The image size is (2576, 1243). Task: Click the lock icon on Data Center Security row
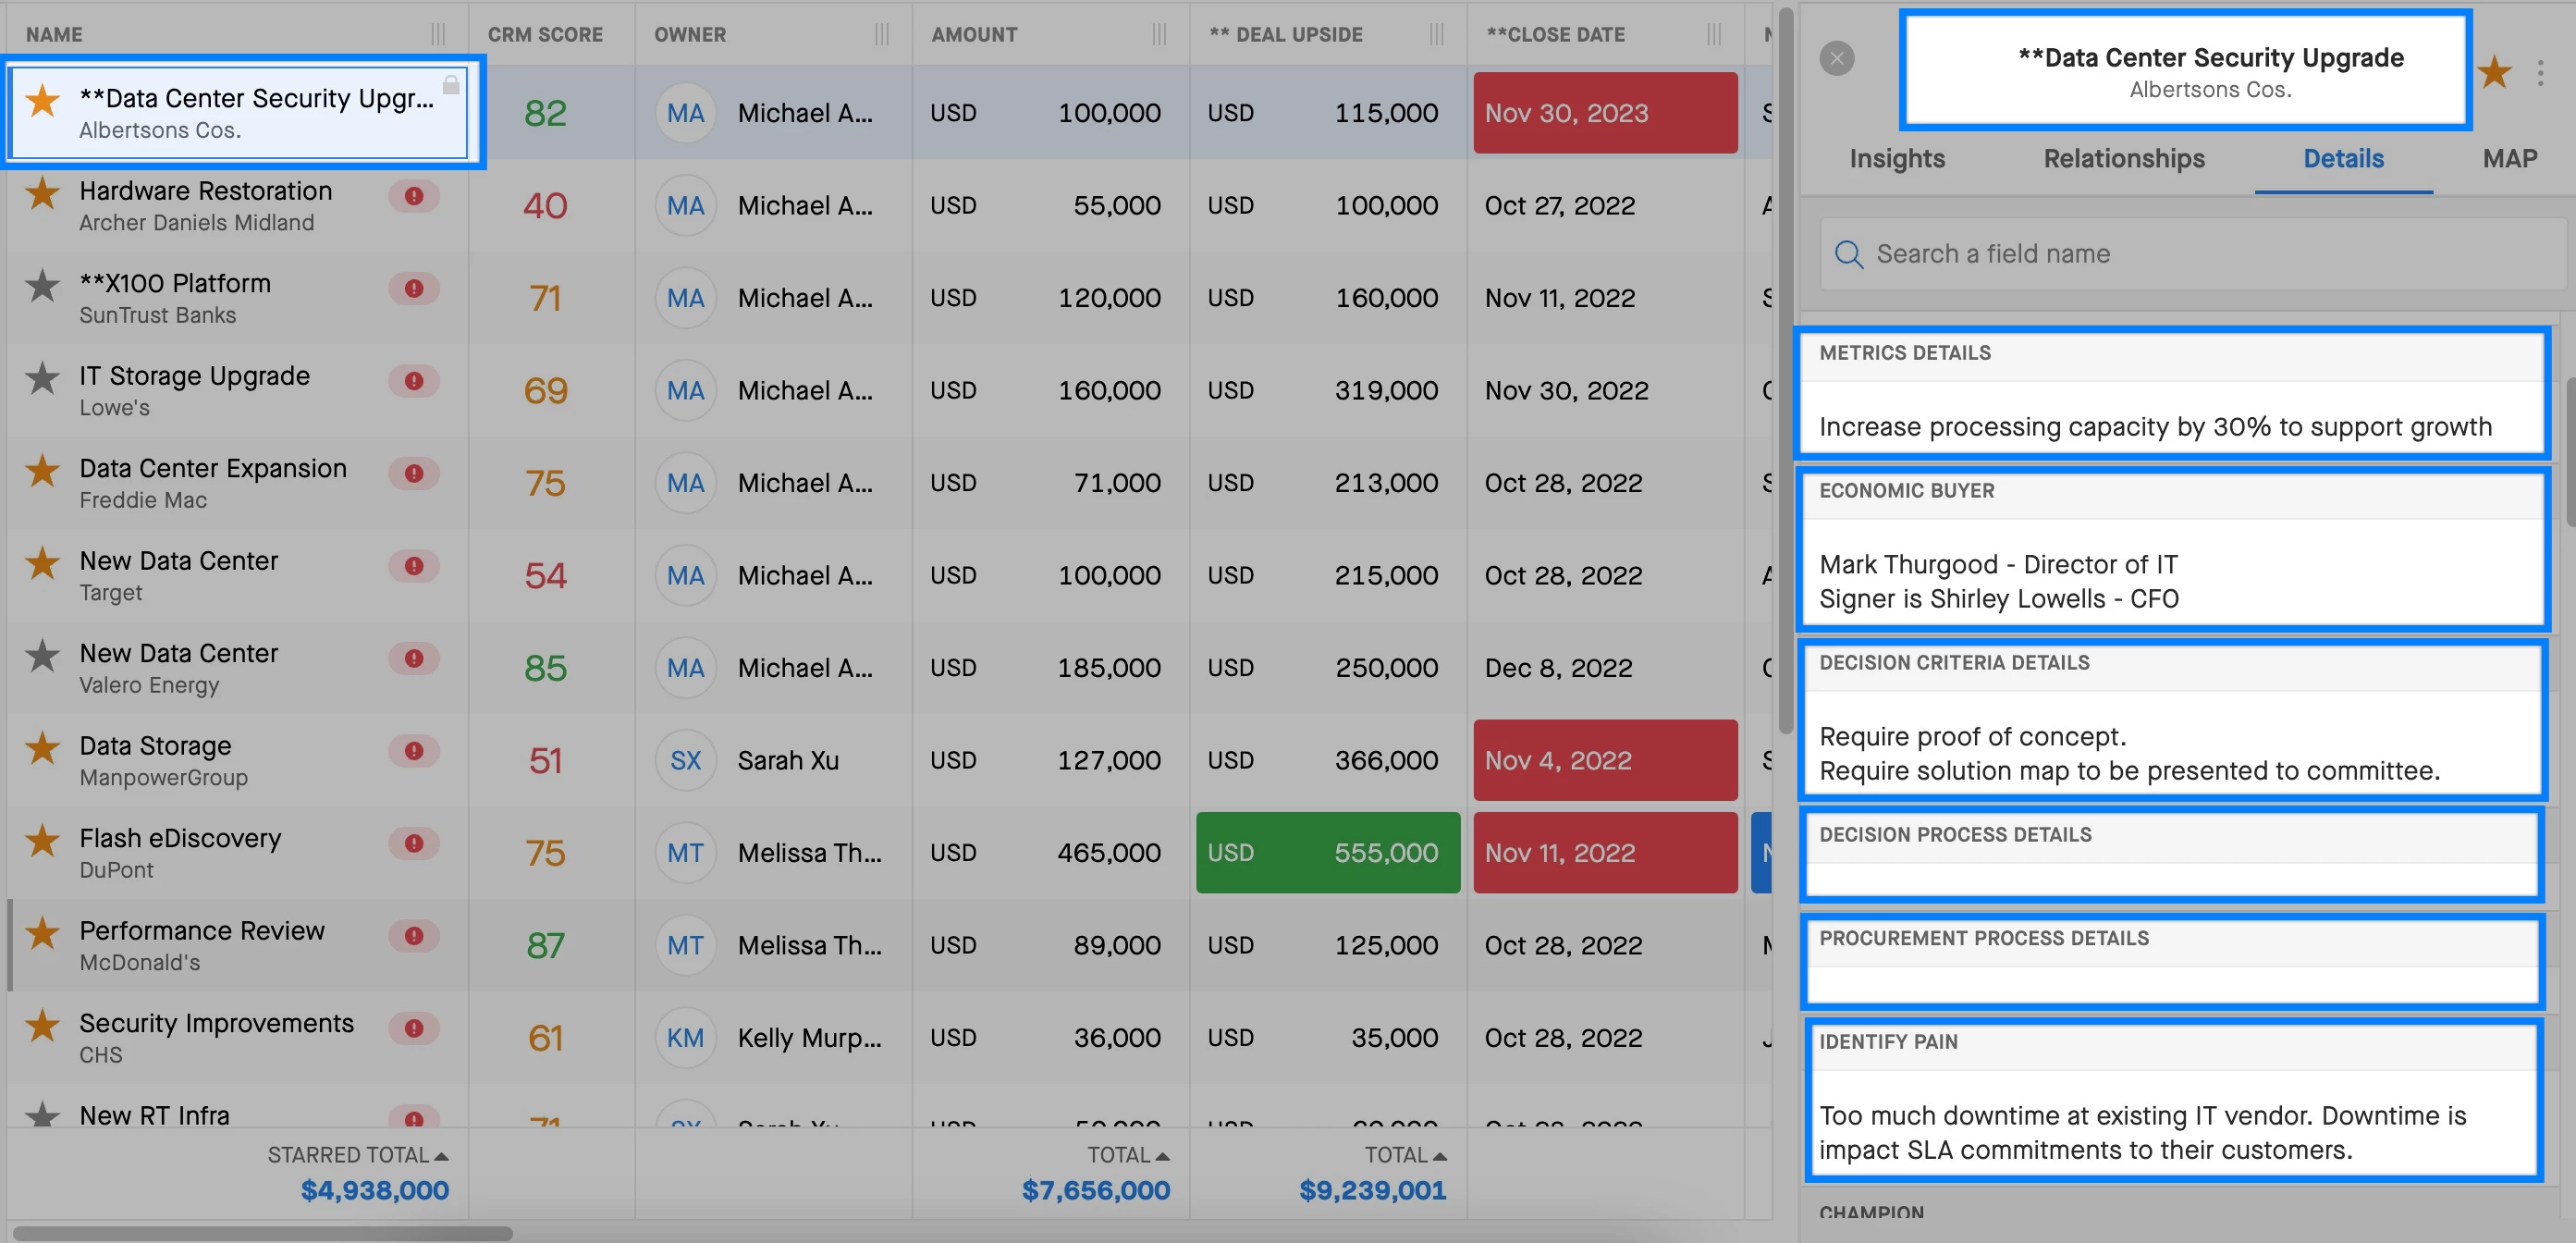[451, 85]
